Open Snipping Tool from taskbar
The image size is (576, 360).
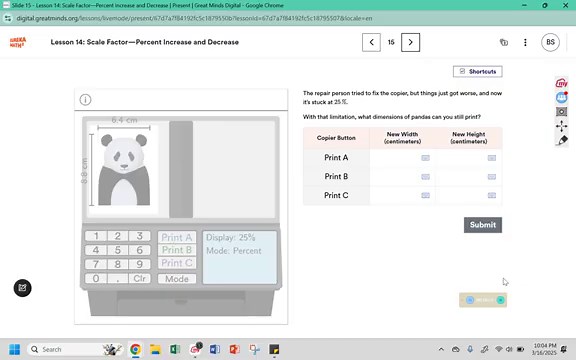pos(254,349)
